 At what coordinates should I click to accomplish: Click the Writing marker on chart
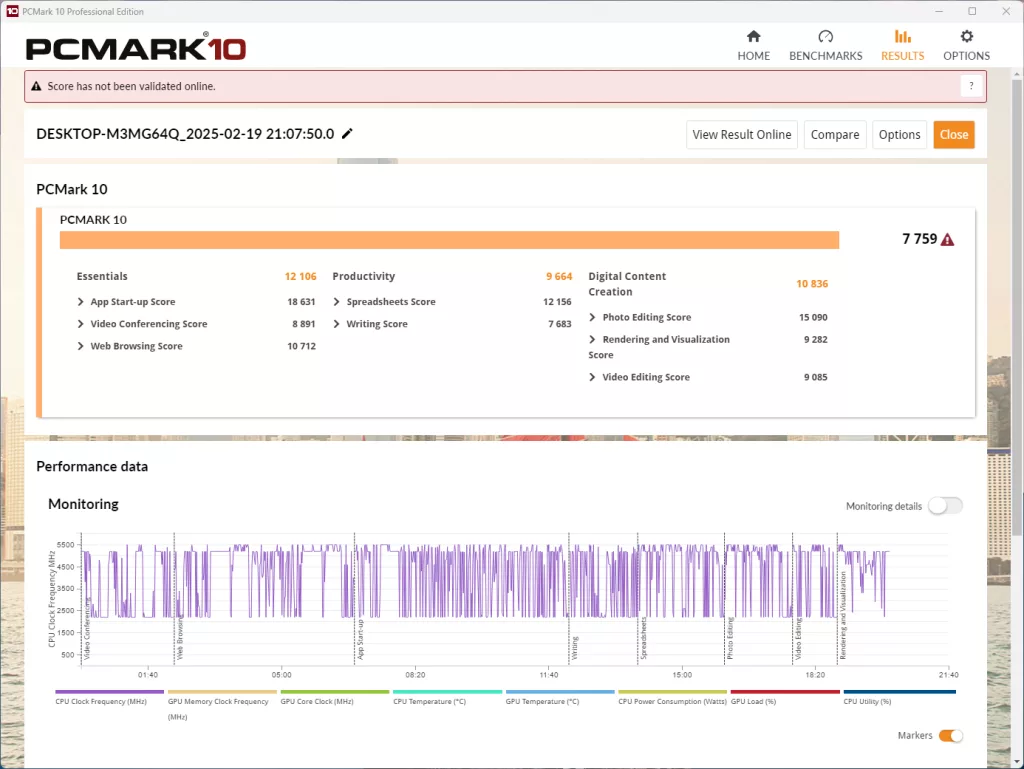(575, 648)
